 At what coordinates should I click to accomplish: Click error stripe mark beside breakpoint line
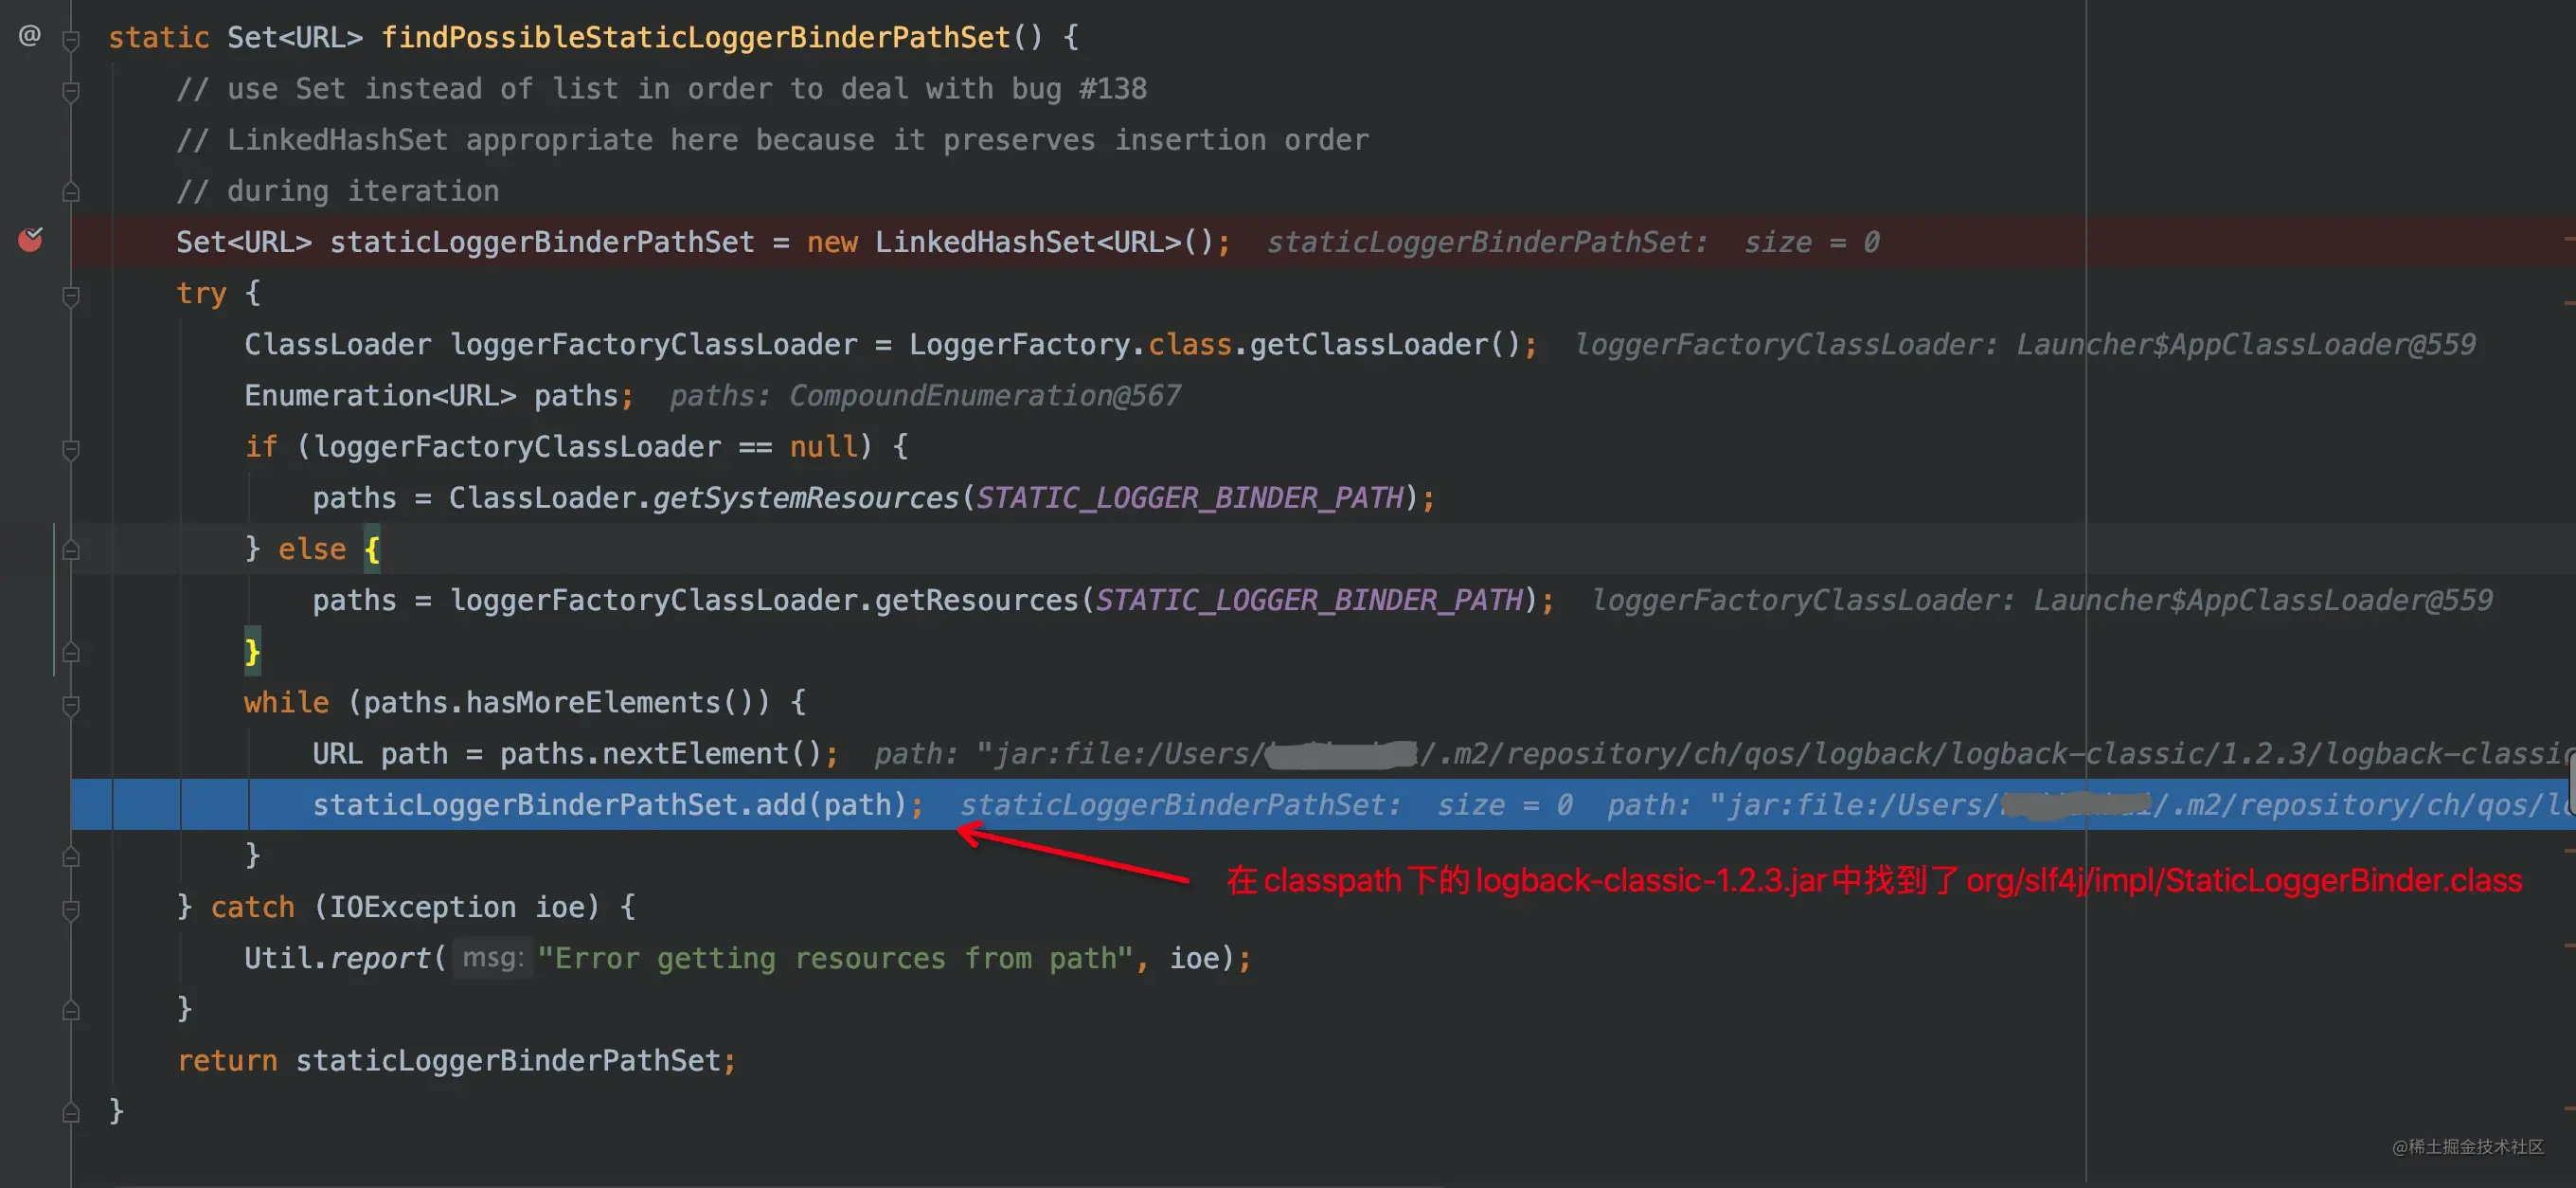click(x=2568, y=240)
